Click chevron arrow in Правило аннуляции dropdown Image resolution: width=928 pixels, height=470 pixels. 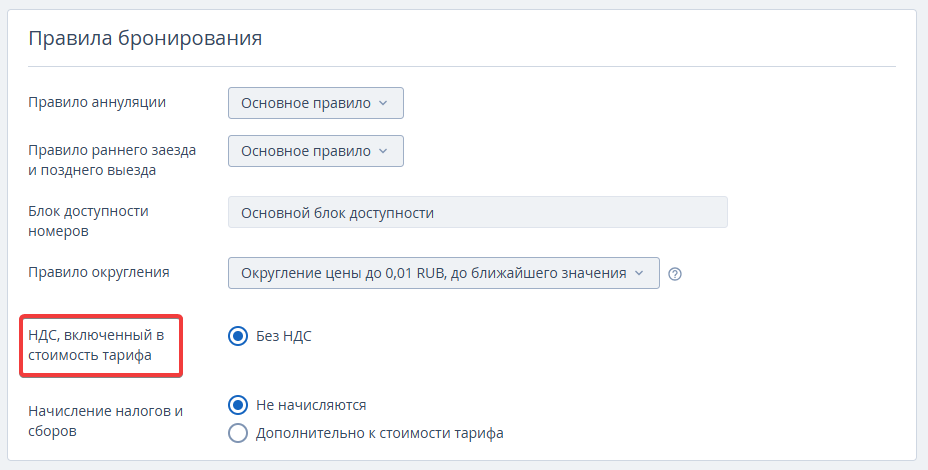383,103
